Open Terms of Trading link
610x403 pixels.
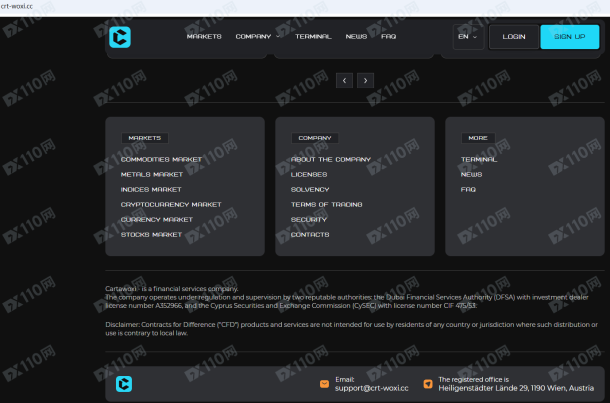[326, 204]
